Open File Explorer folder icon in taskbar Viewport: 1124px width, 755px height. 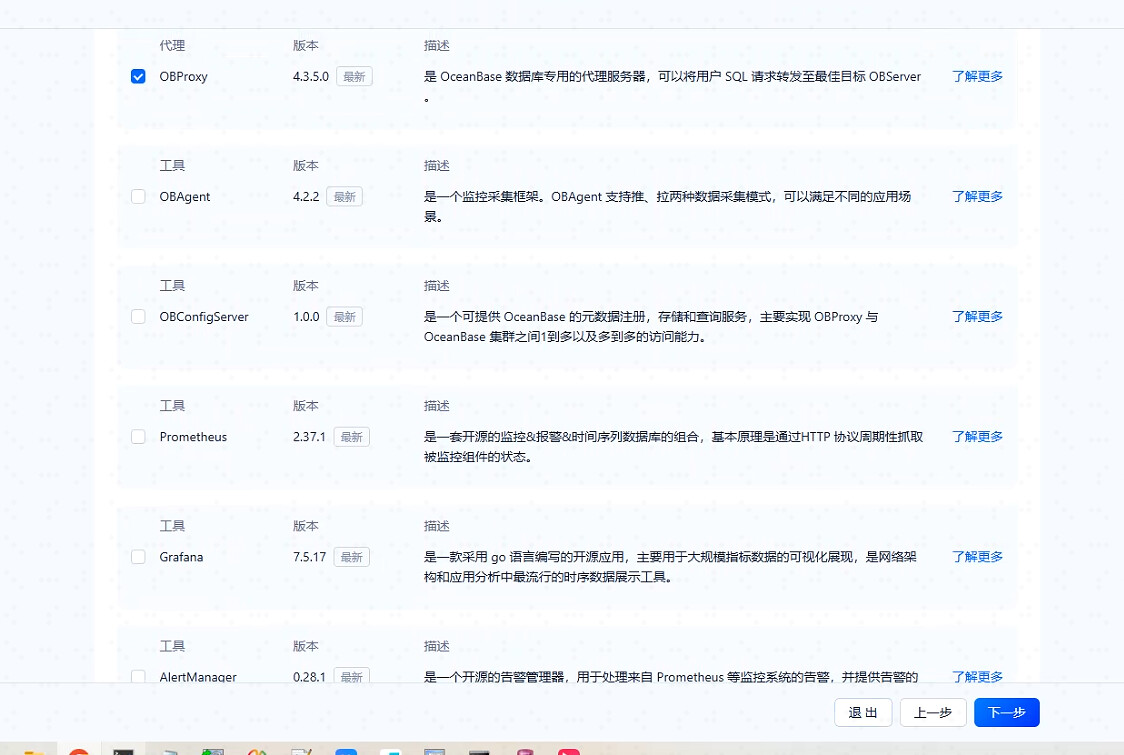click(35, 751)
